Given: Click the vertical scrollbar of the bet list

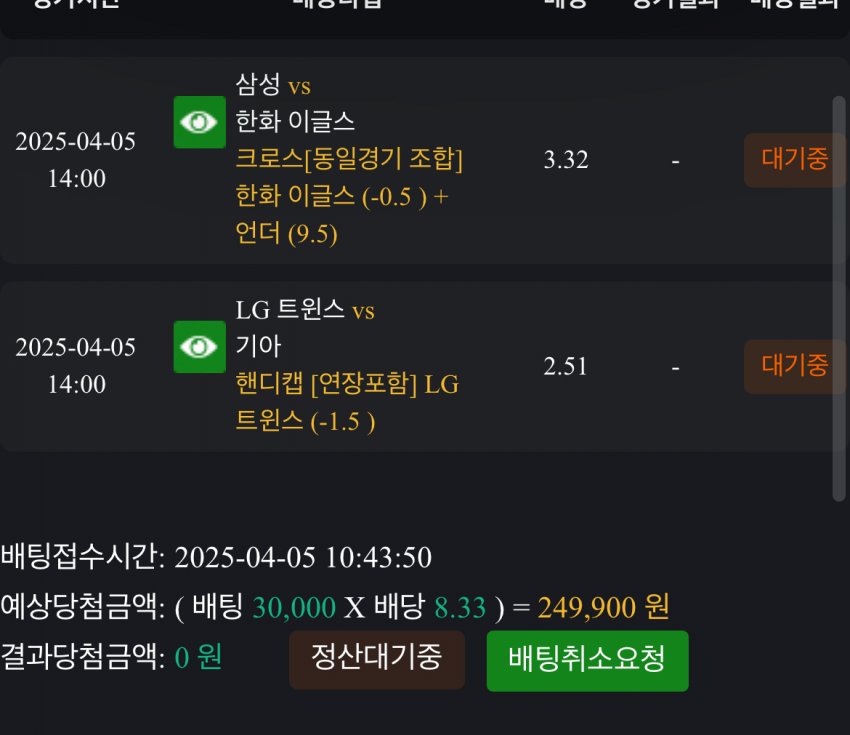Looking at the screenshot, I should pos(838,300).
